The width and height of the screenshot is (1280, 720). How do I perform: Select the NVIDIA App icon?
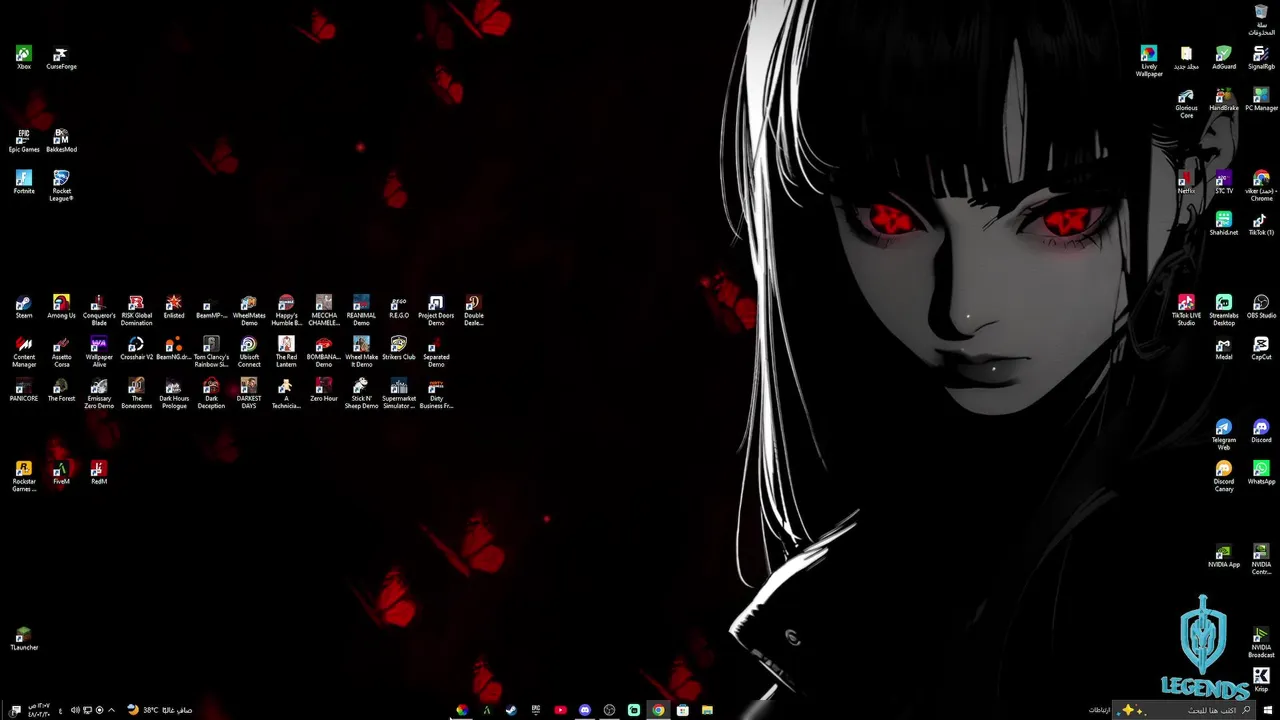click(x=1224, y=557)
